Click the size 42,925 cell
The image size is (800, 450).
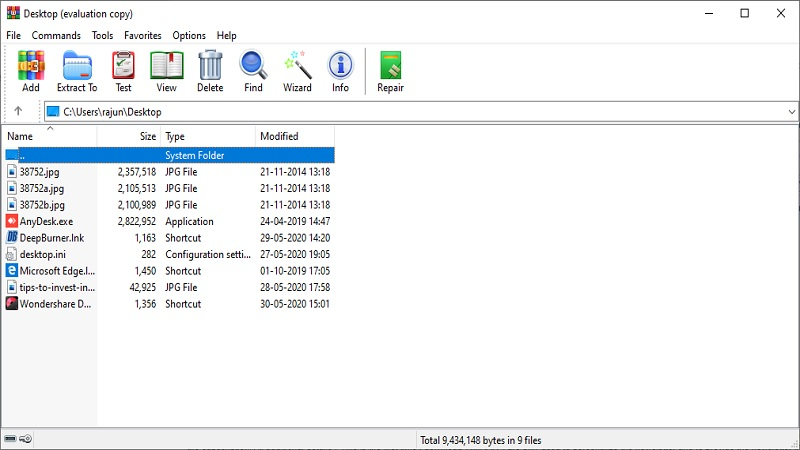(142, 287)
